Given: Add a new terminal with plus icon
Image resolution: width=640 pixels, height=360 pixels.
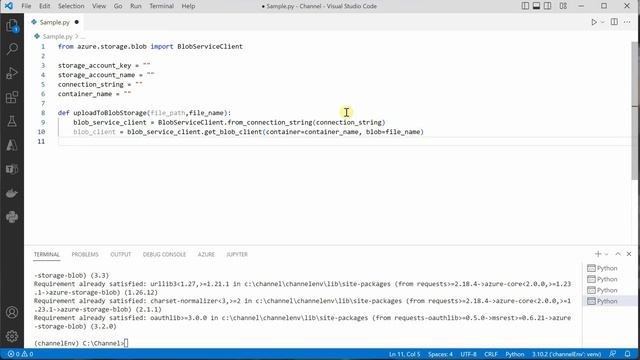Looking at the screenshot, I should [598, 254].
